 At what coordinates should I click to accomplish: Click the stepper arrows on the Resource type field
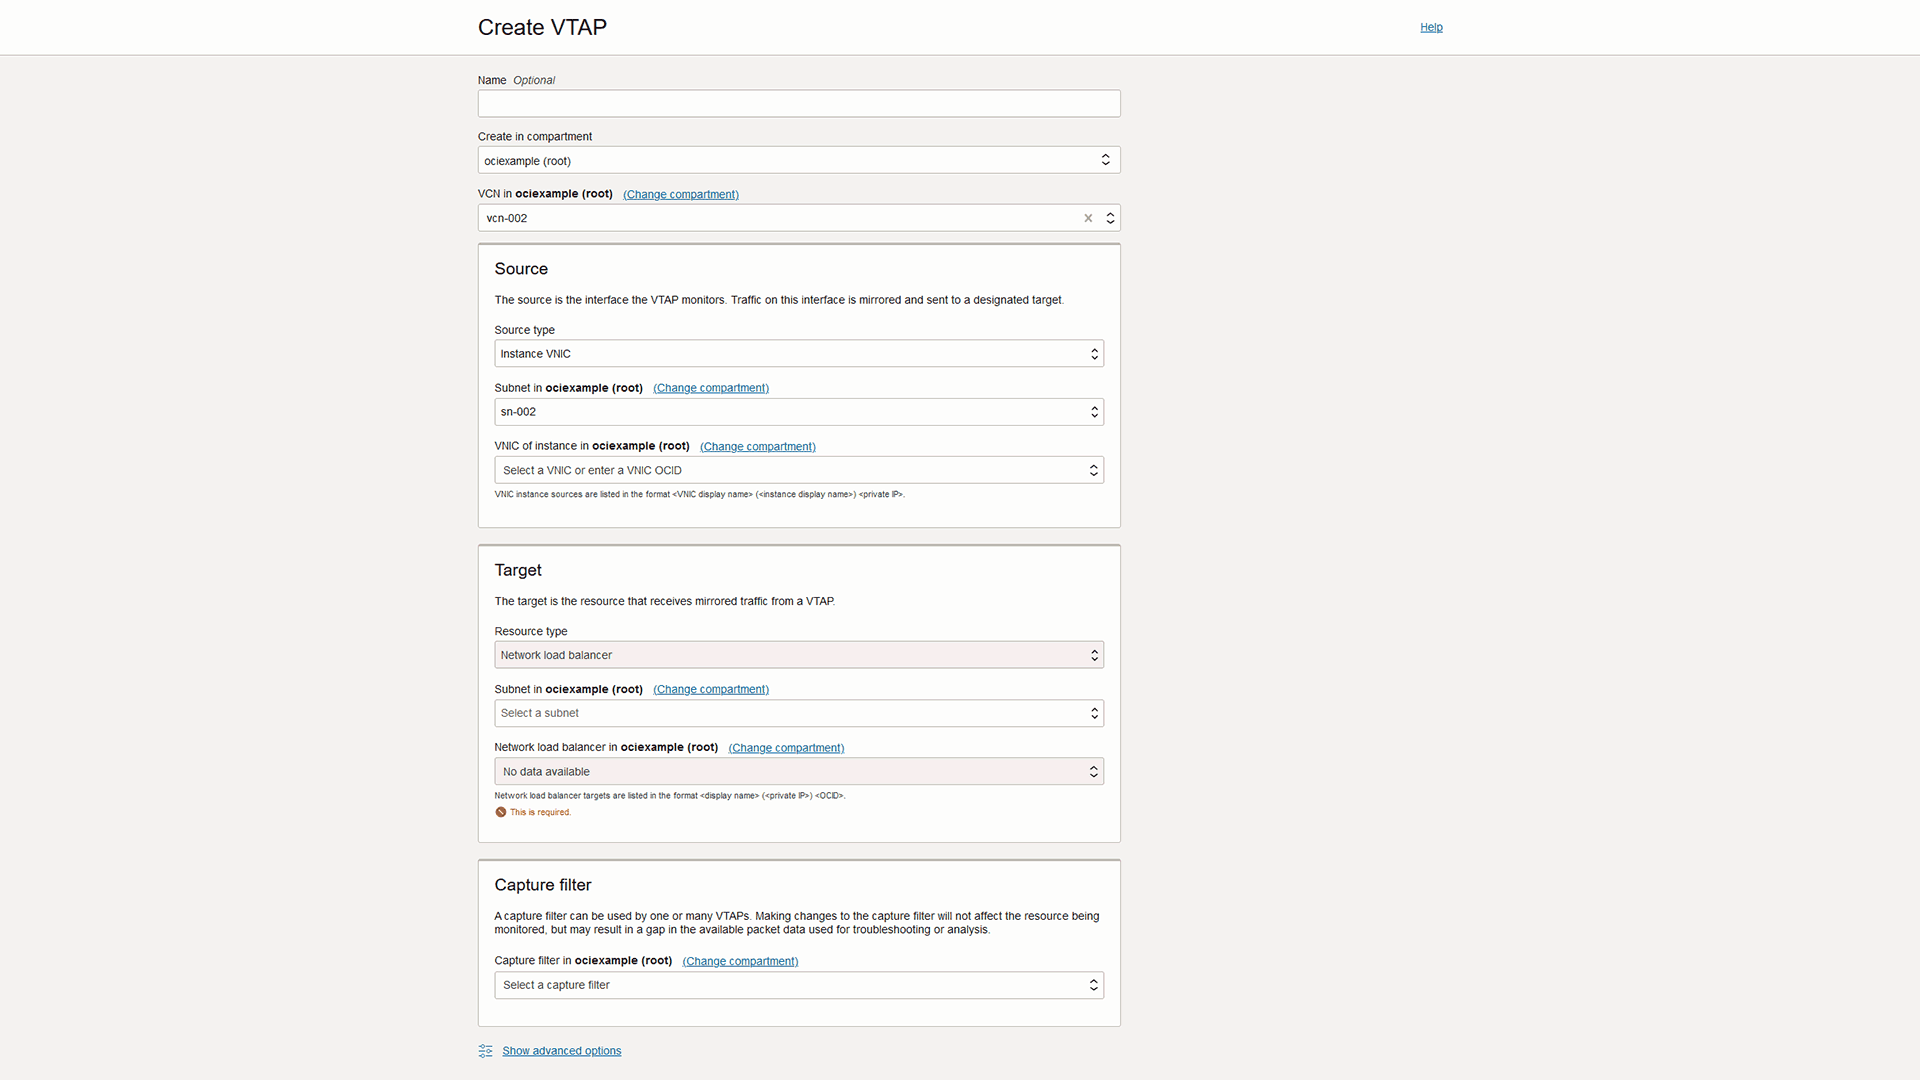1093,654
